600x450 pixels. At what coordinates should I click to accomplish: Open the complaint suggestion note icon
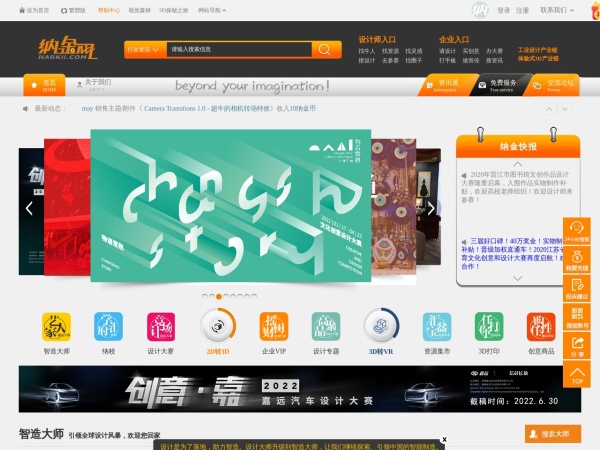[577, 288]
